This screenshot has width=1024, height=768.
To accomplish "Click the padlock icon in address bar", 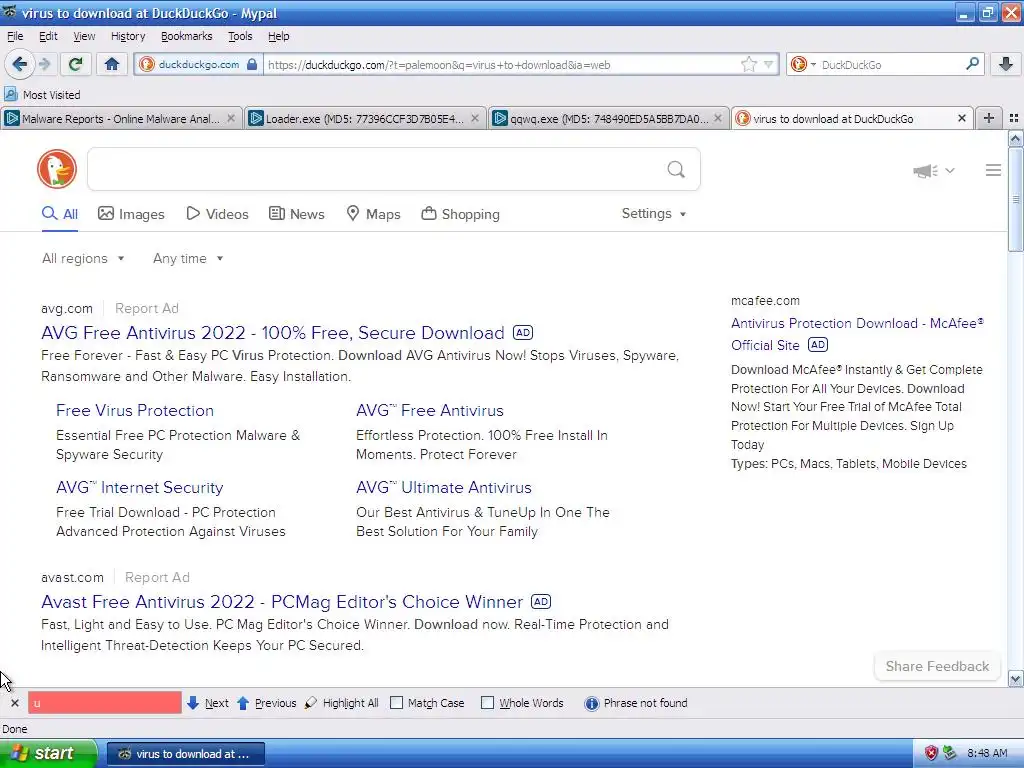I will point(252,65).
